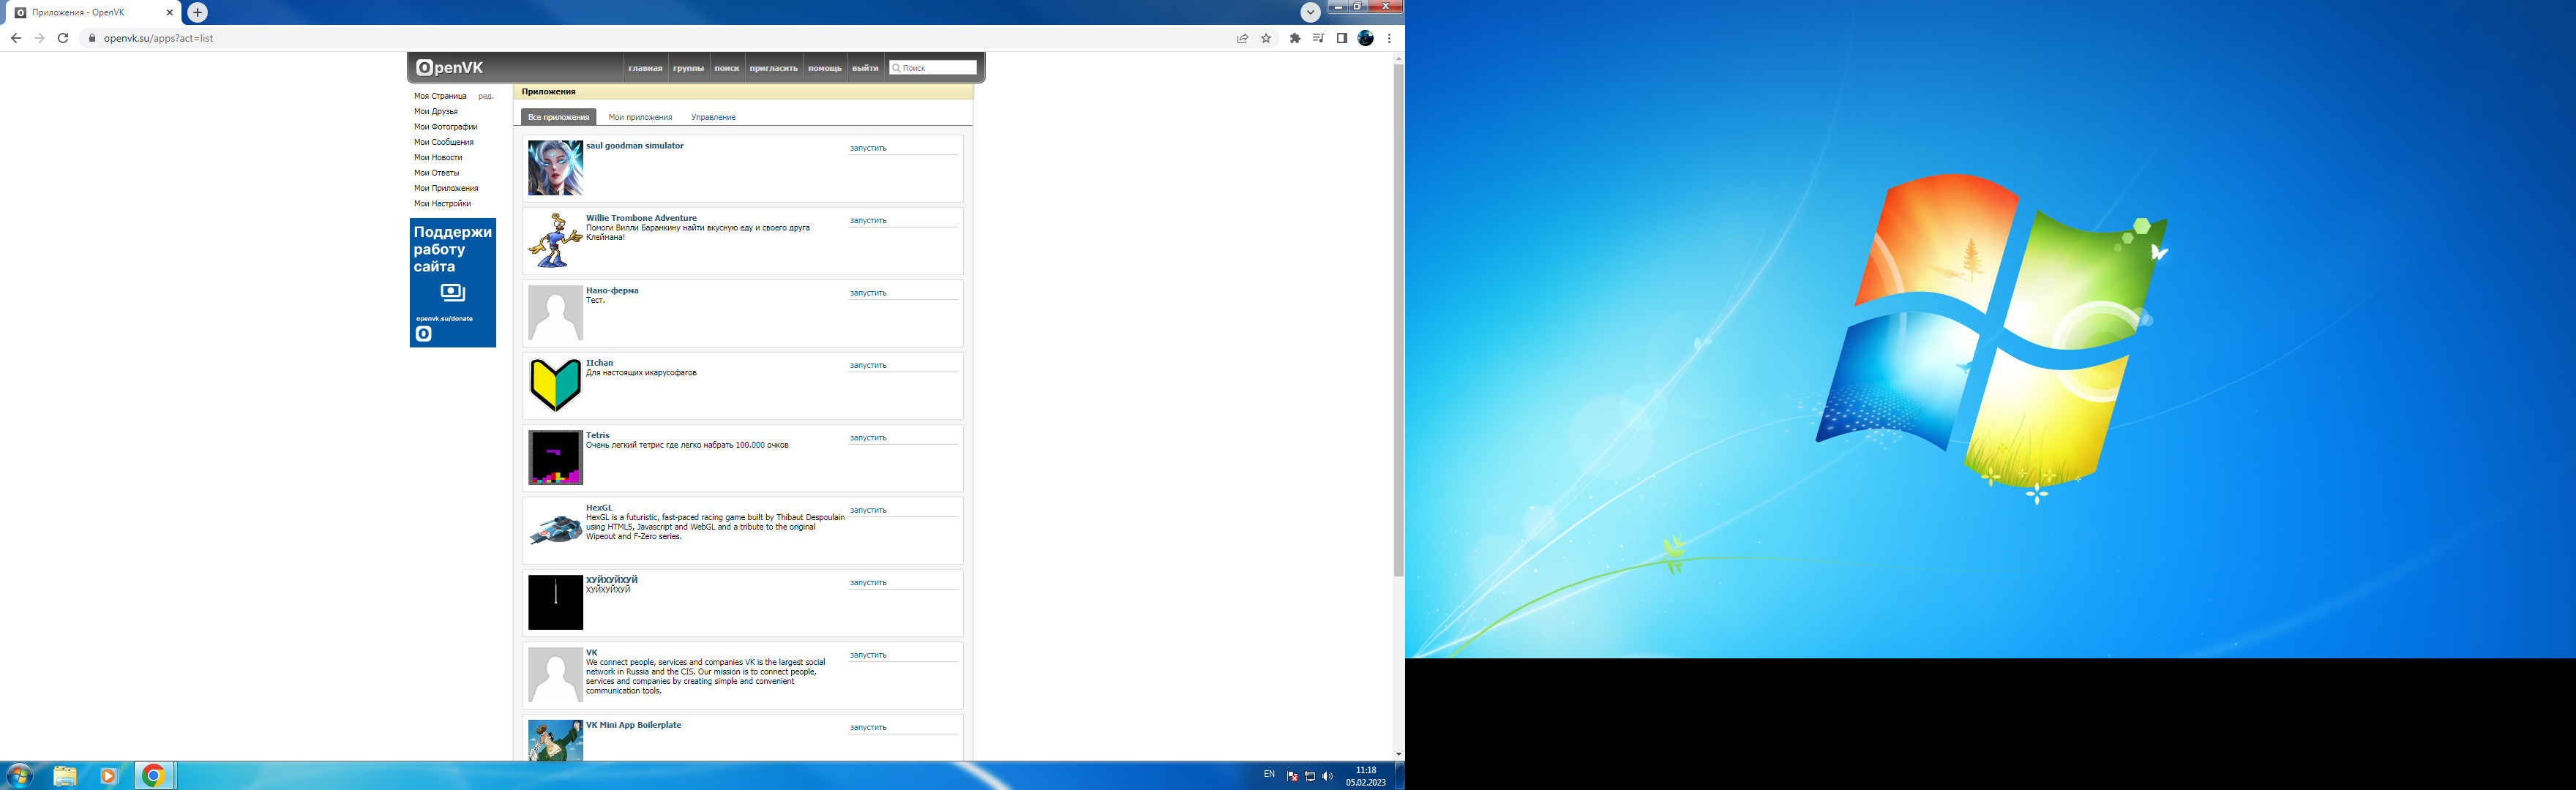Viewport: 2576px width, 790px height.
Task: Expand the tab search chevron button
Action: point(1310,12)
